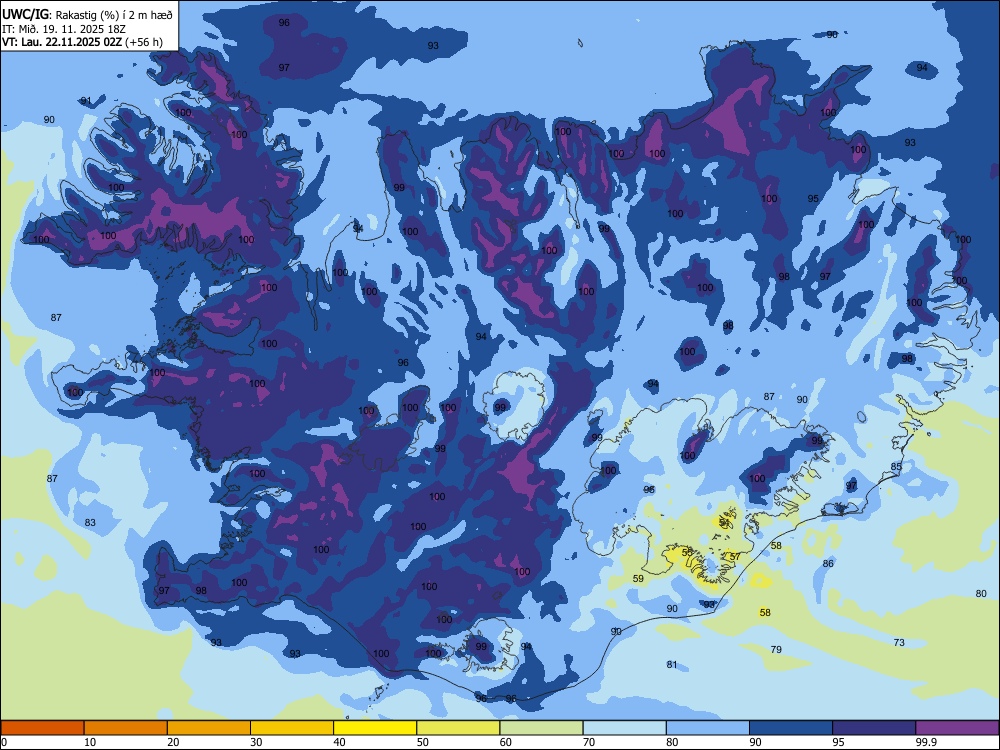This screenshot has height=750, width=1000.
Task: Select the 20–30 amber legend swatch
Action: coord(209,728)
